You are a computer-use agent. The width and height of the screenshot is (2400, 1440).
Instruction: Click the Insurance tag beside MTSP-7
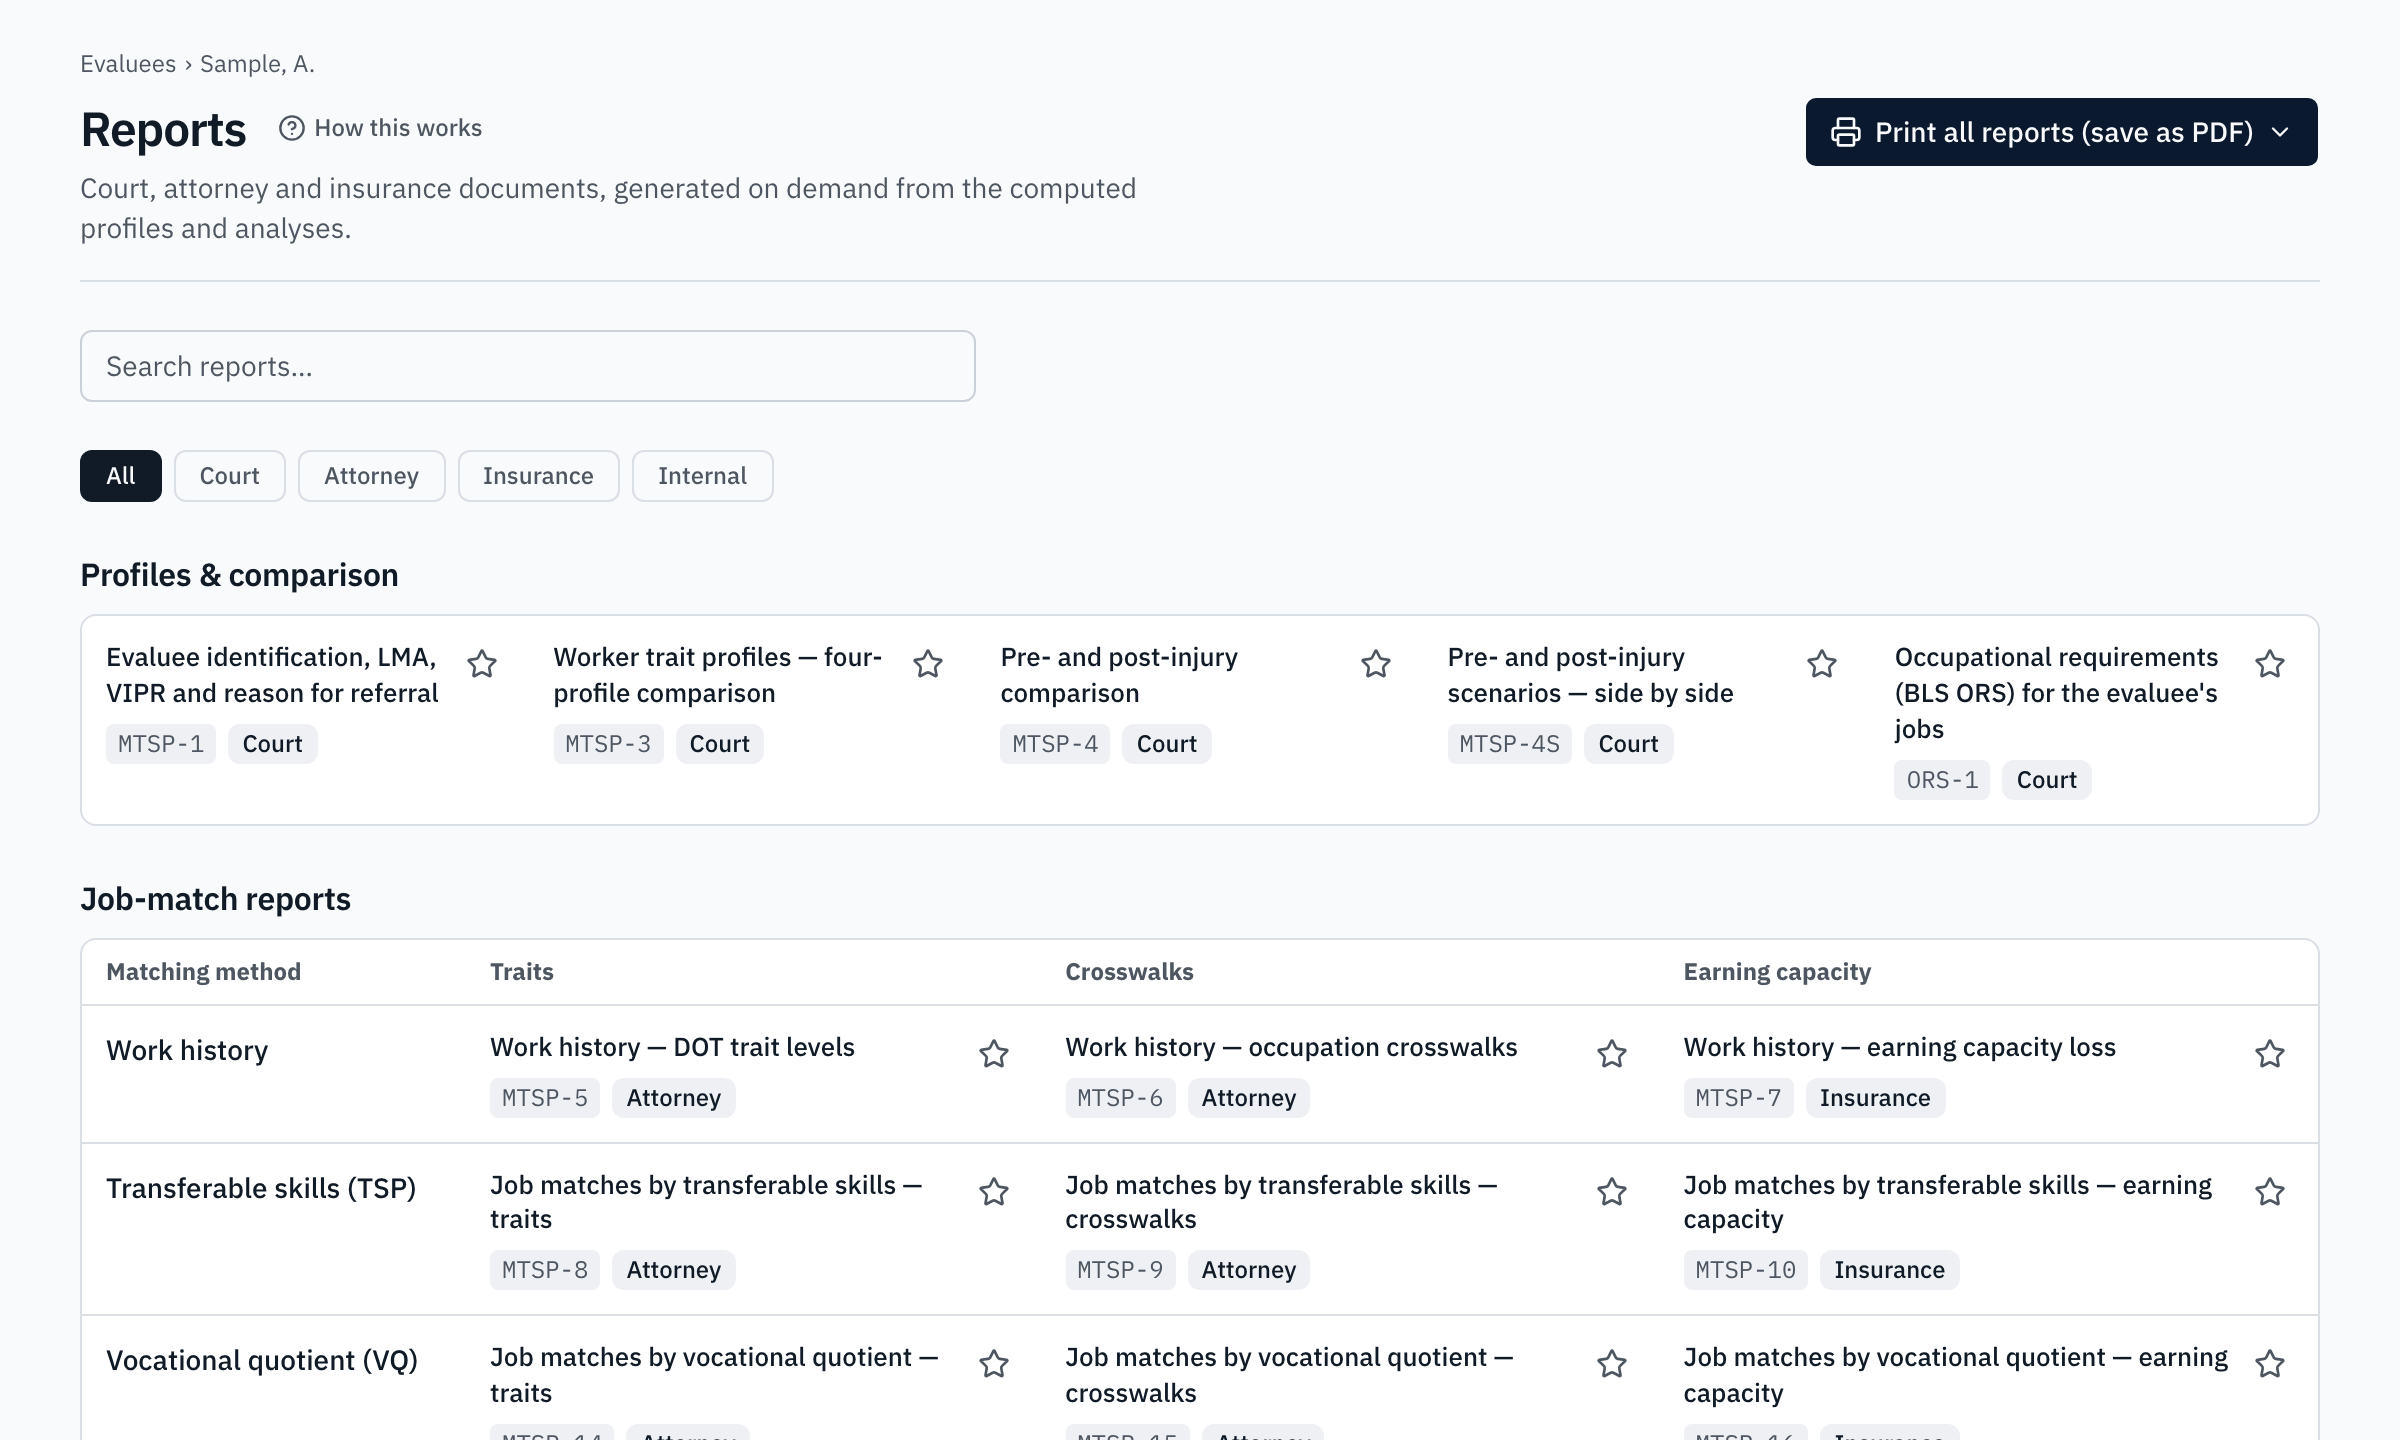point(1875,1098)
